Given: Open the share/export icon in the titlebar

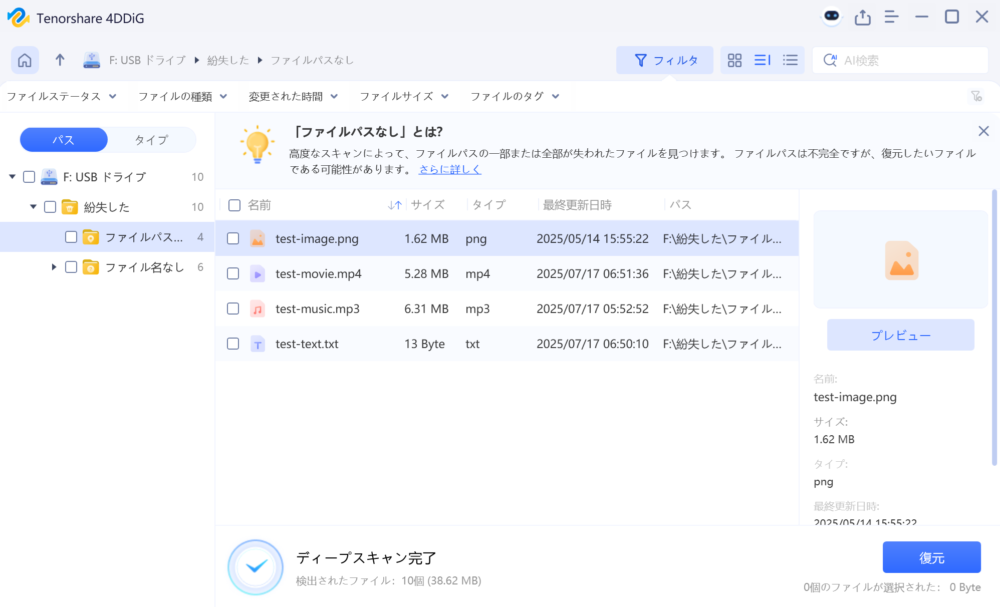Looking at the screenshot, I should click(x=862, y=16).
